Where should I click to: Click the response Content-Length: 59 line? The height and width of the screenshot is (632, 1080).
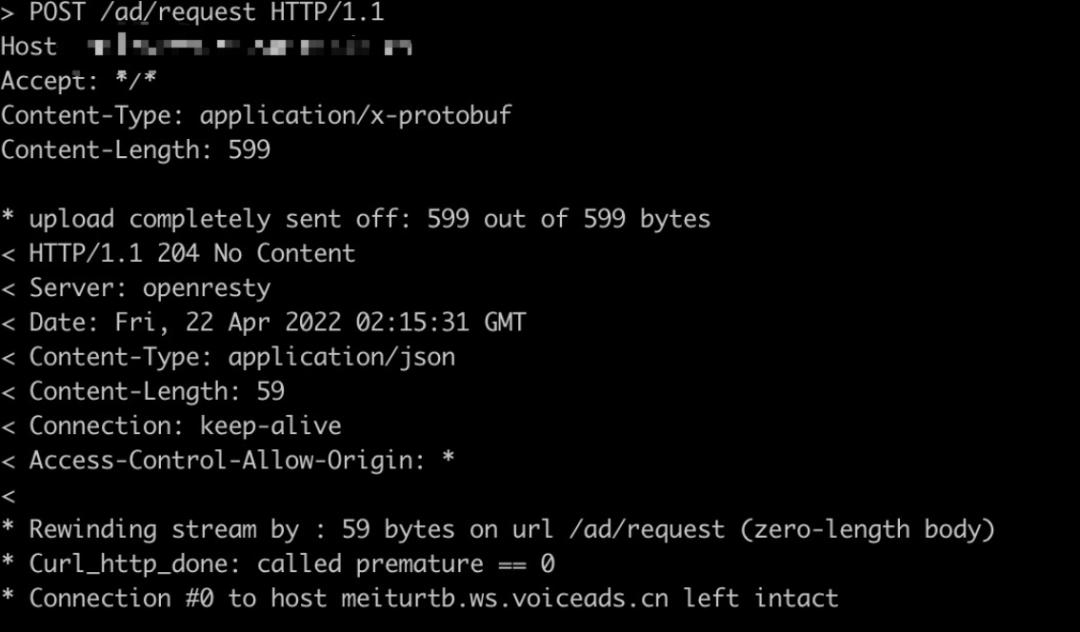pyautogui.click(x=156, y=391)
